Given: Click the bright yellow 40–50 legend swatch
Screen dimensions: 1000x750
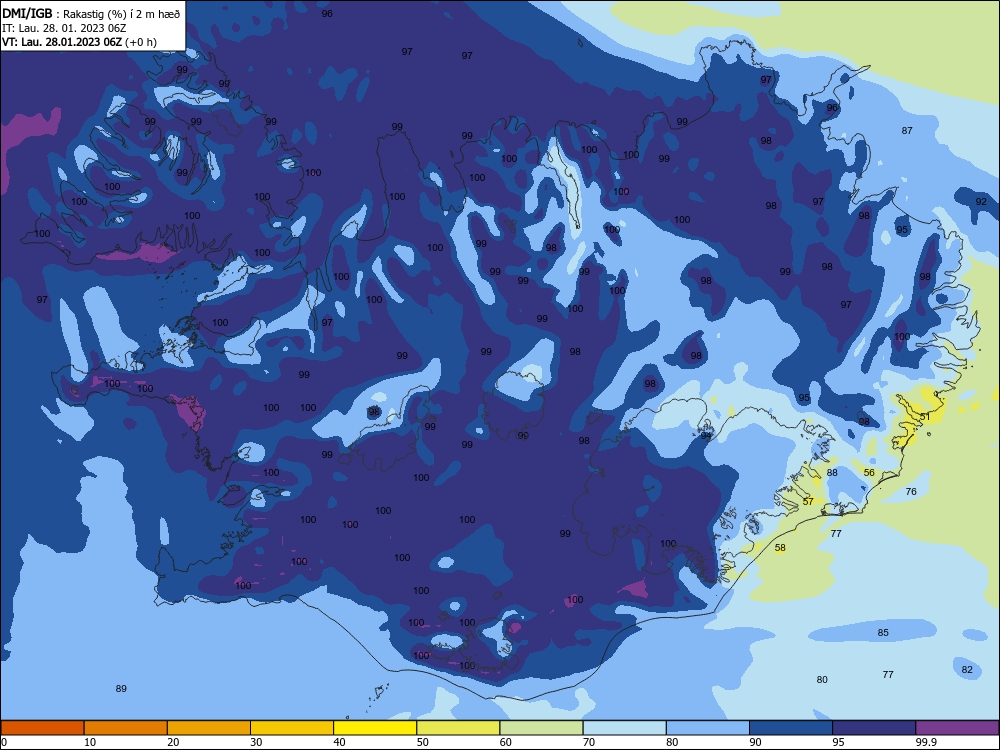Looking at the screenshot, I should (x=375, y=728).
